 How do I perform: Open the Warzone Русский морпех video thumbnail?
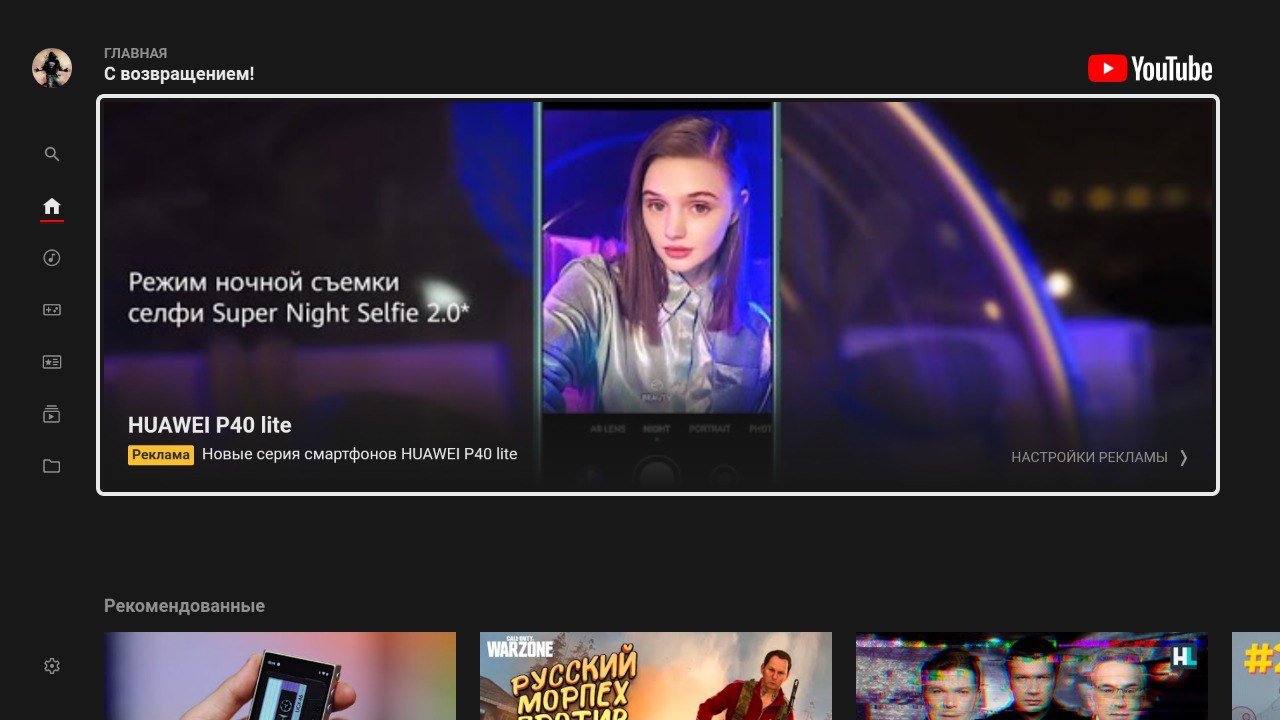pos(656,676)
